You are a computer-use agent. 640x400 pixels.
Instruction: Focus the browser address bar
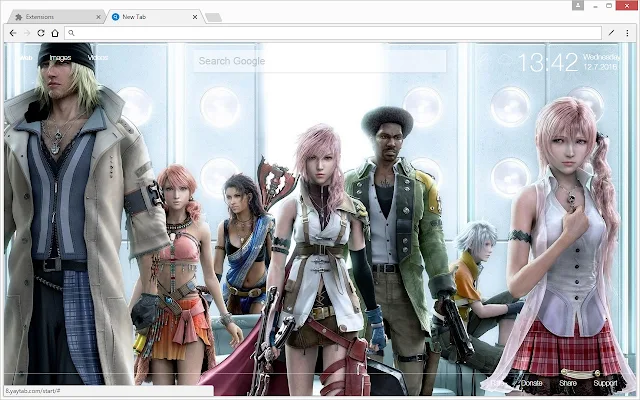(x=333, y=33)
